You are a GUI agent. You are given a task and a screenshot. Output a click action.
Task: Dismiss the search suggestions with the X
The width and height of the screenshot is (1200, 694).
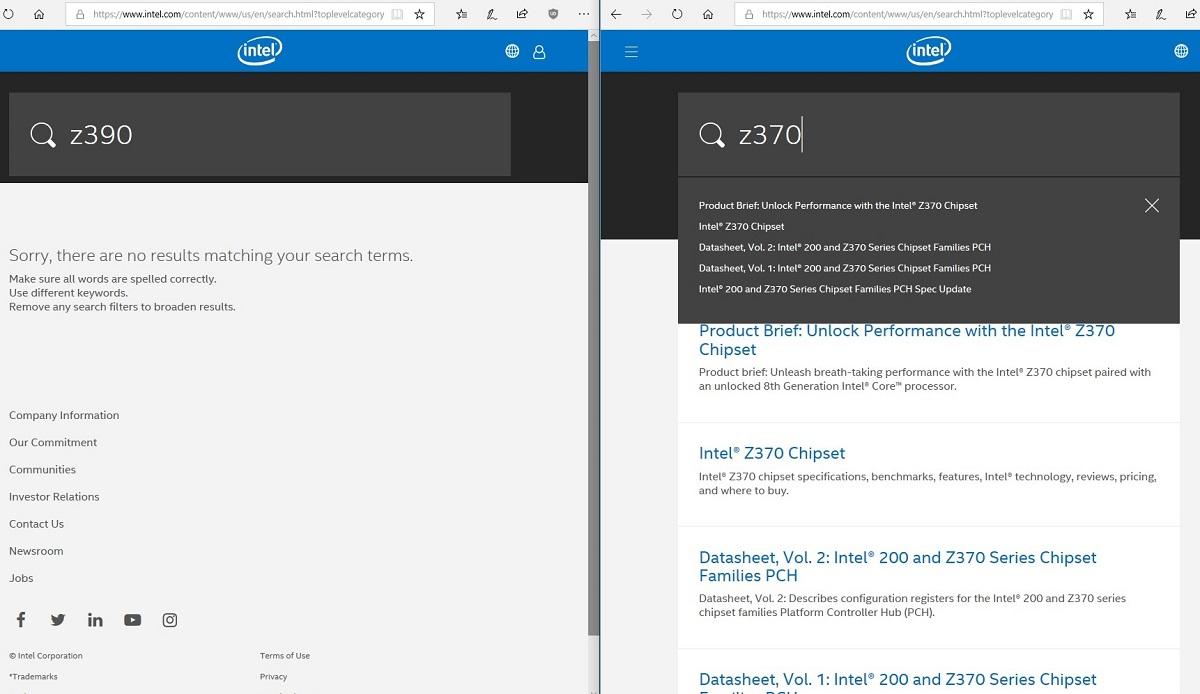[x=1151, y=205]
